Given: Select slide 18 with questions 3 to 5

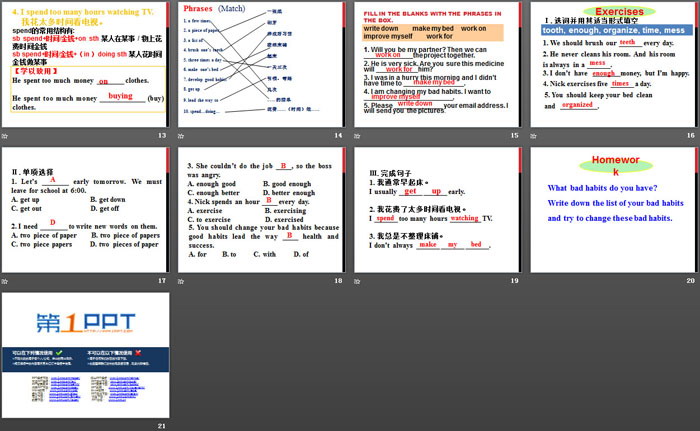Looking at the screenshot, I should coord(261,210).
